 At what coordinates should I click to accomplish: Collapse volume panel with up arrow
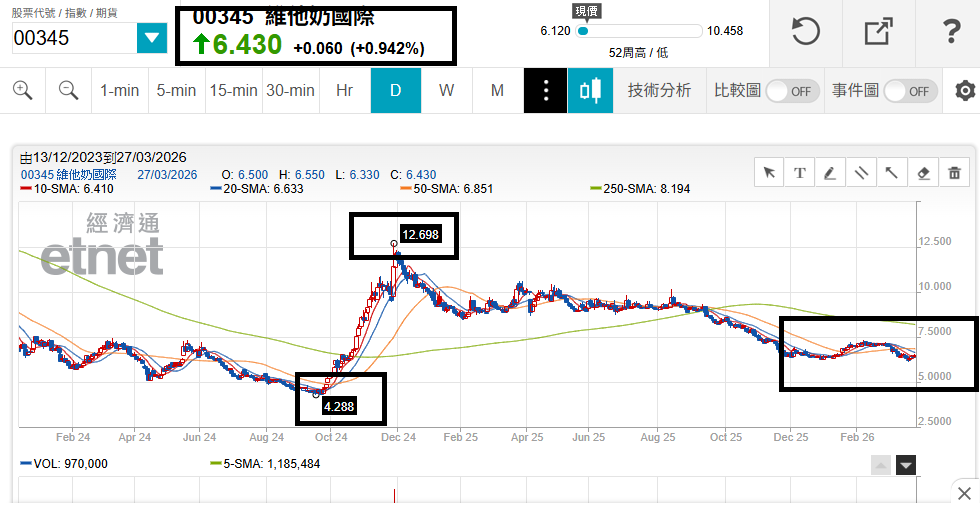881,465
